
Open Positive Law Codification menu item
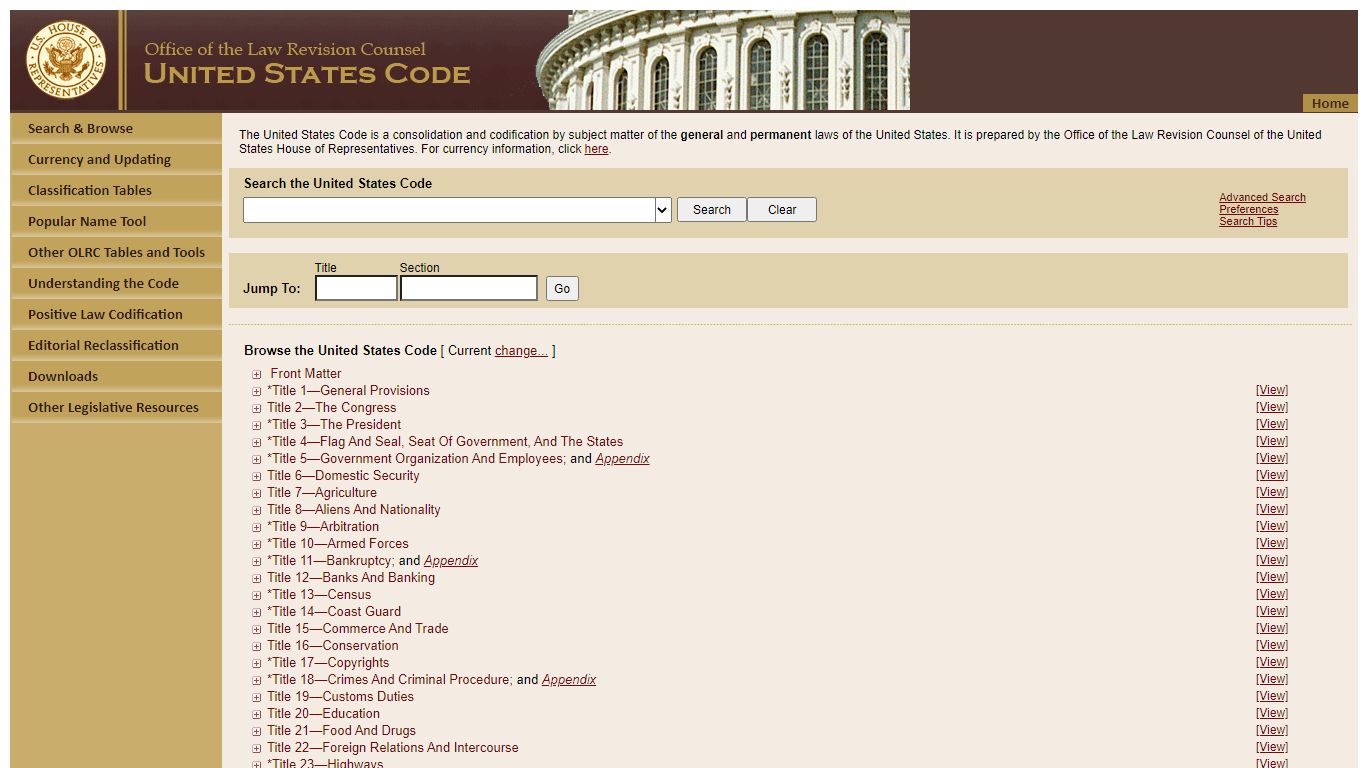116,314
